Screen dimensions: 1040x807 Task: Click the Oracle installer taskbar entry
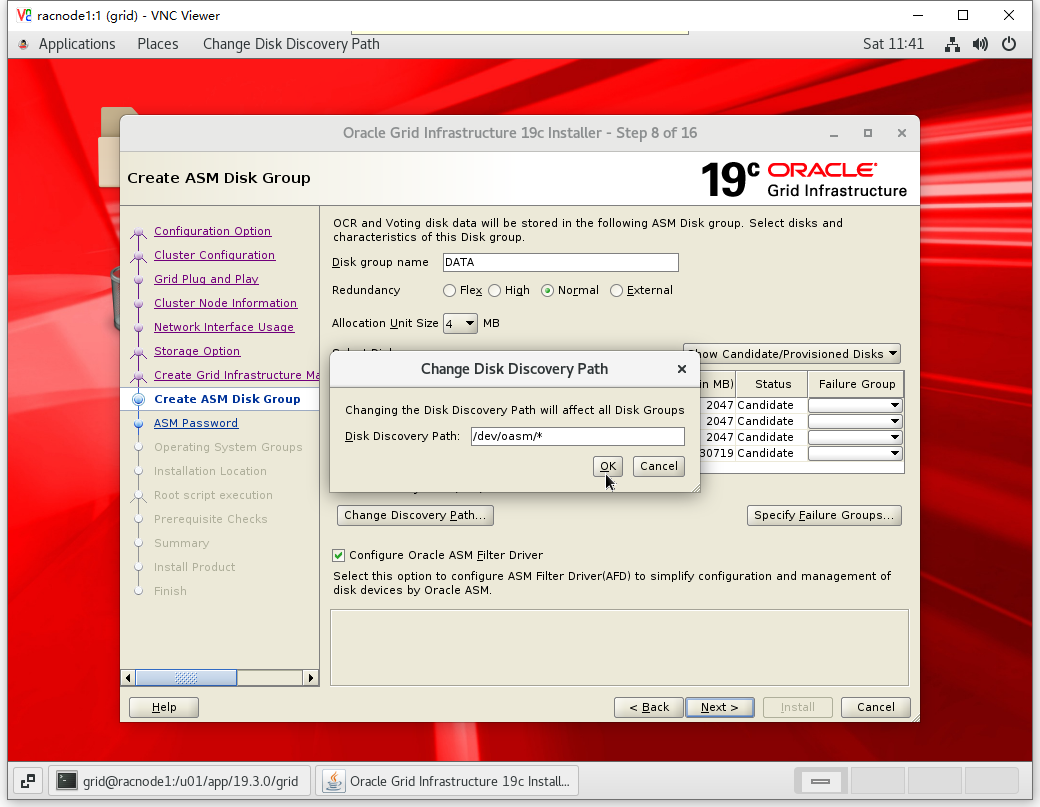[447, 781]
